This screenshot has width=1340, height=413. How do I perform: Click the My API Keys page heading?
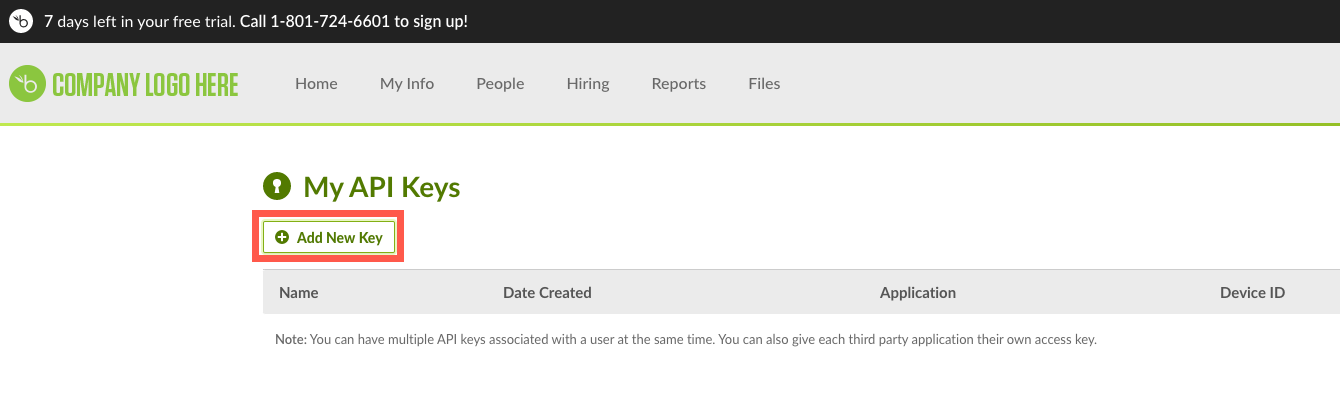coord(382,187)
